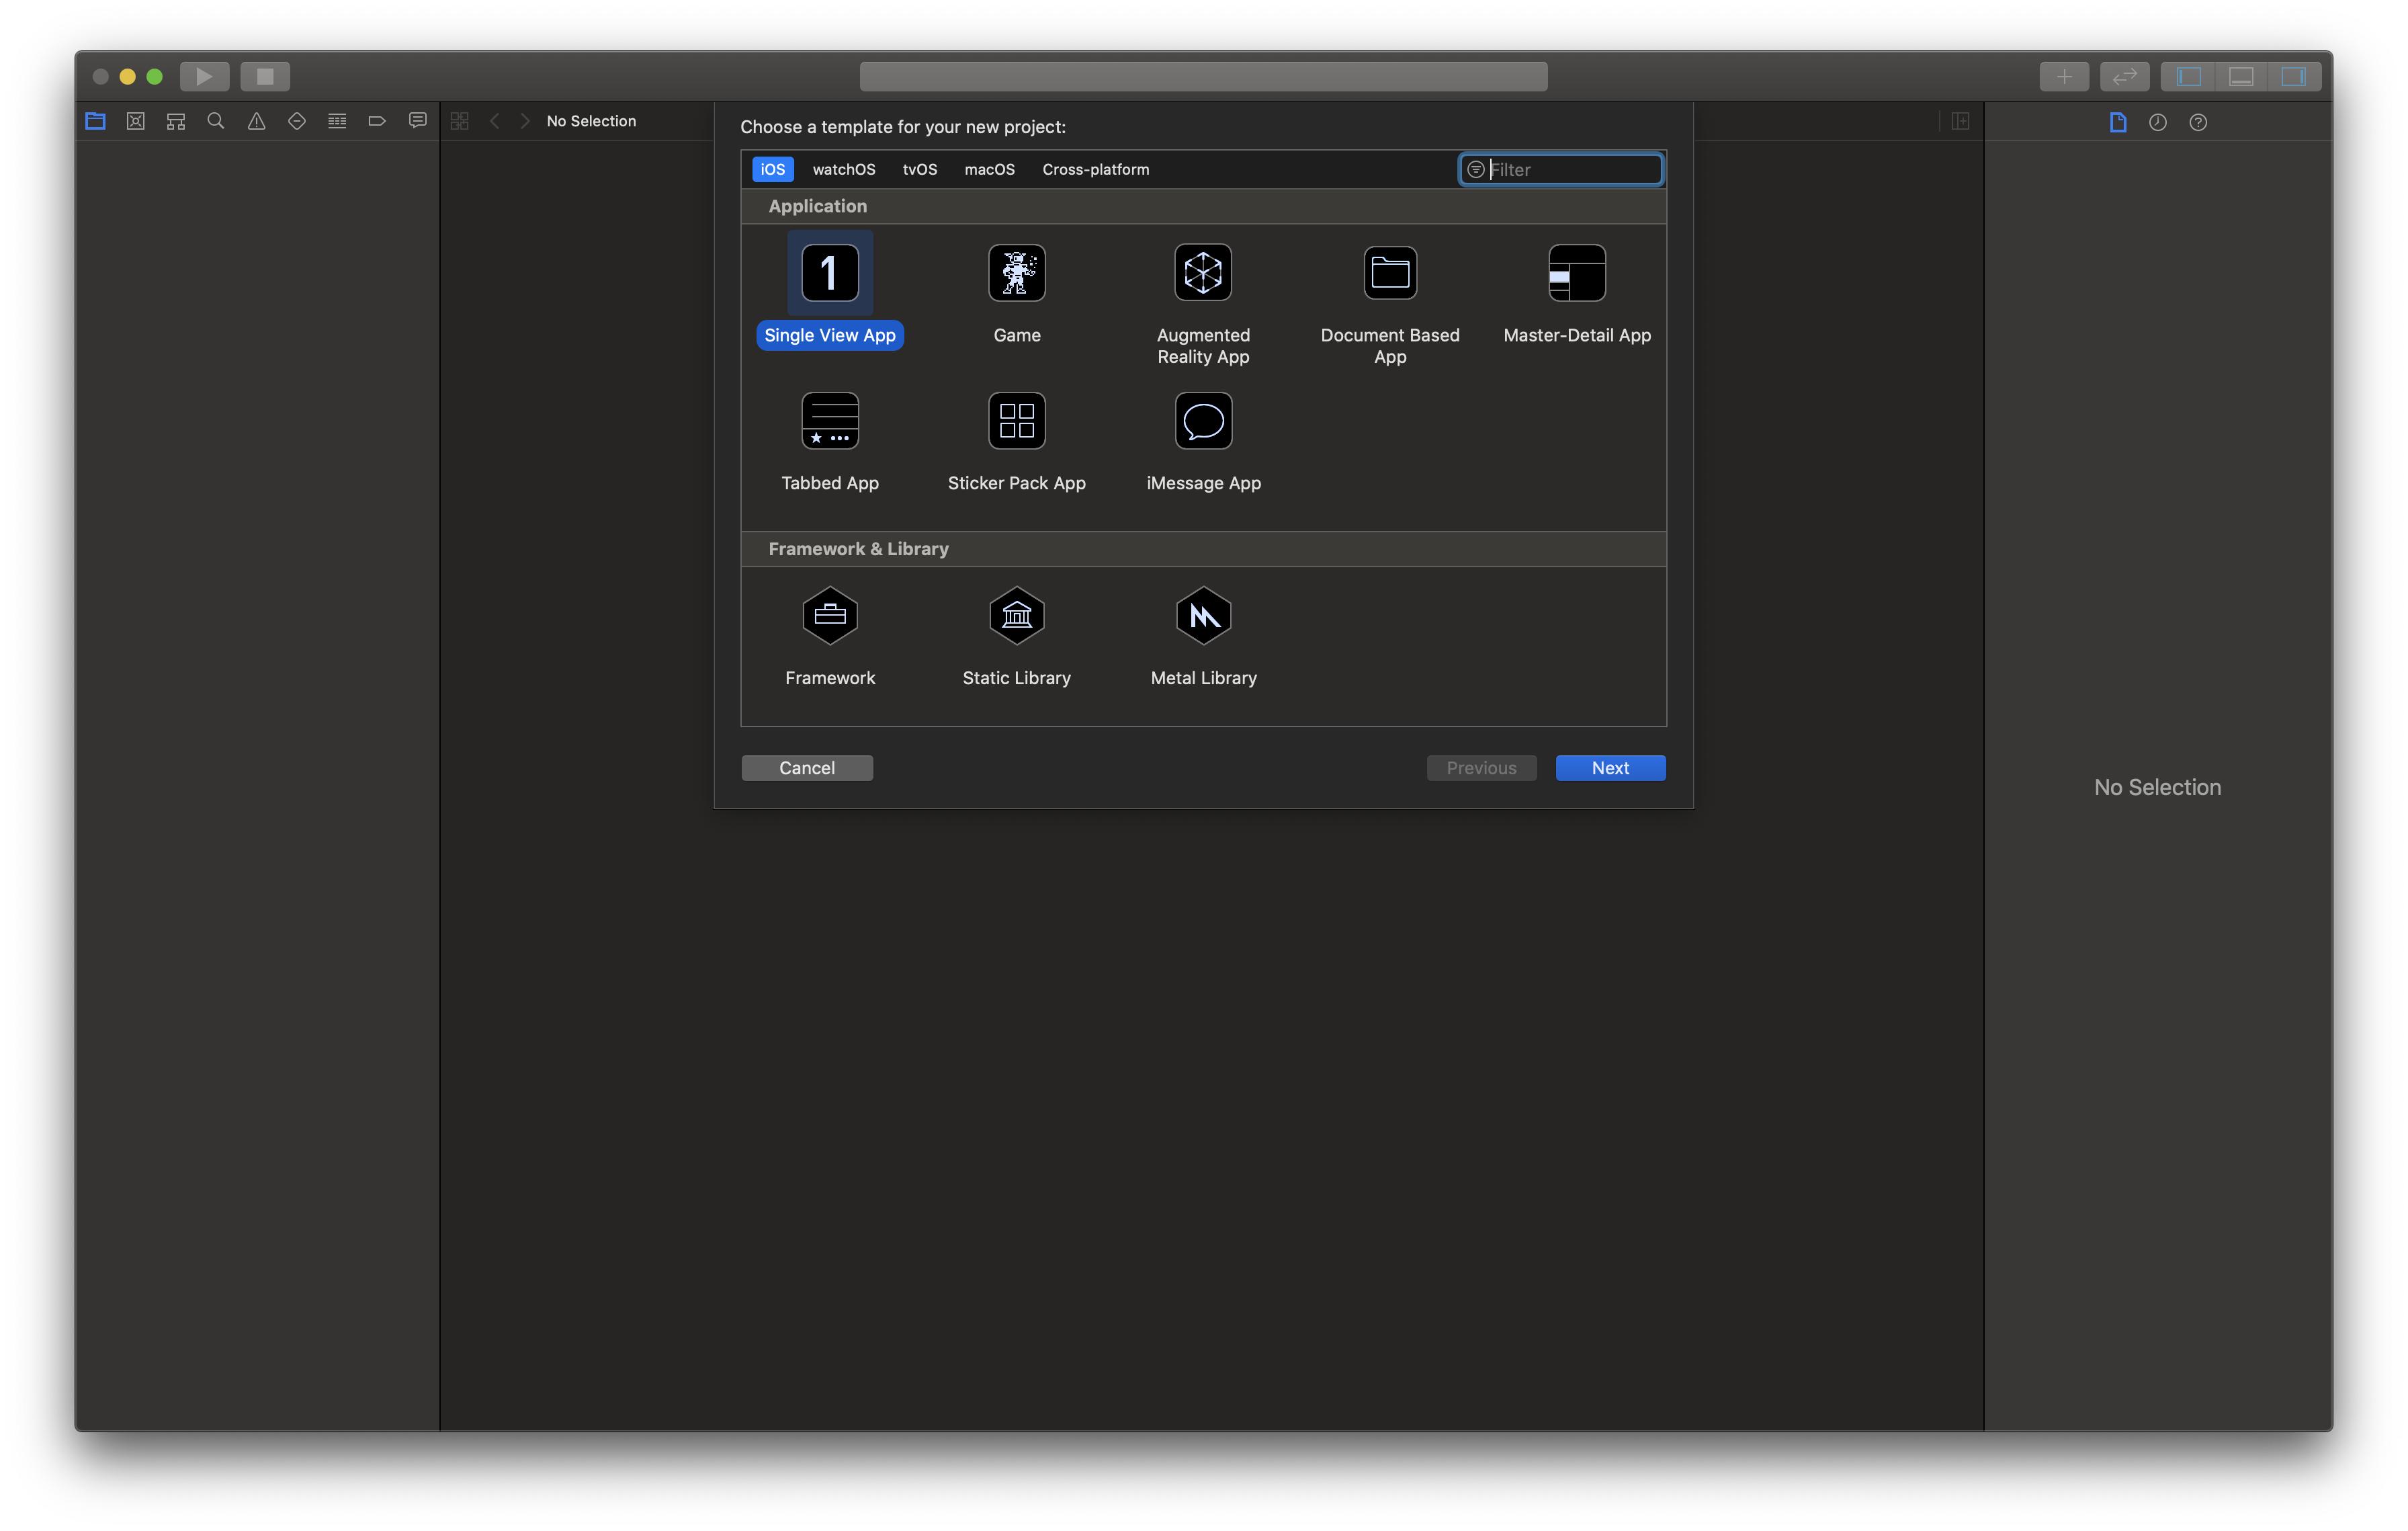Show the History inspector clock icon

[2158, 122]
